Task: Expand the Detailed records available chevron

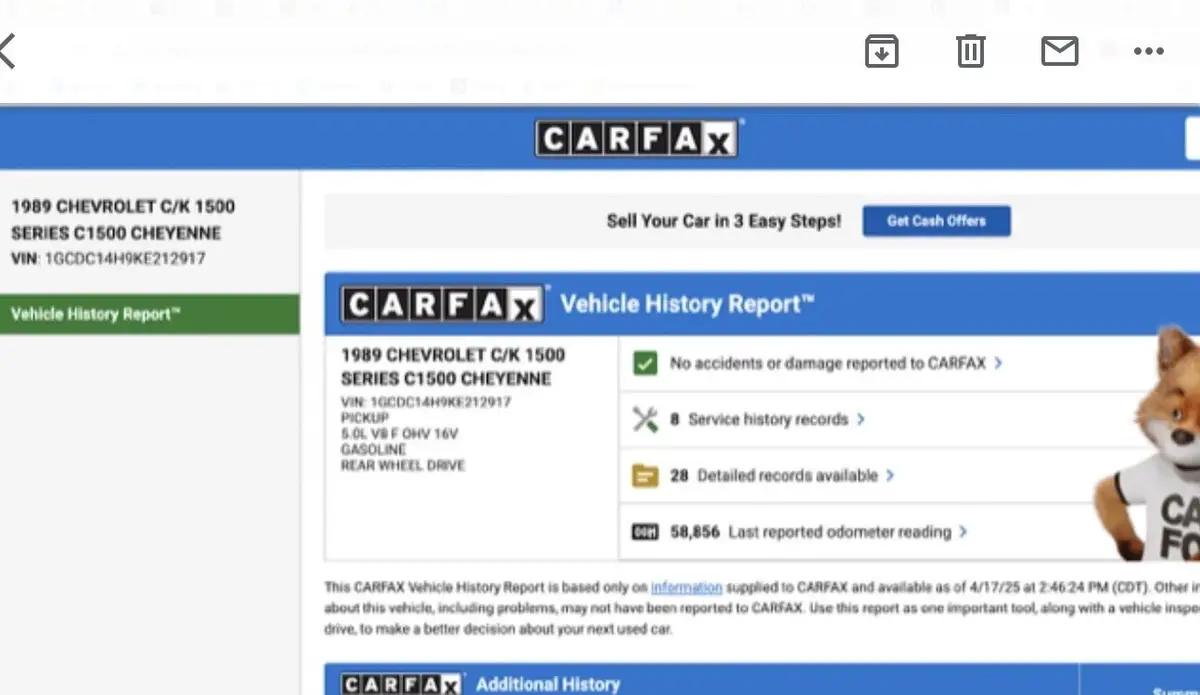Action: pos(890,476)
